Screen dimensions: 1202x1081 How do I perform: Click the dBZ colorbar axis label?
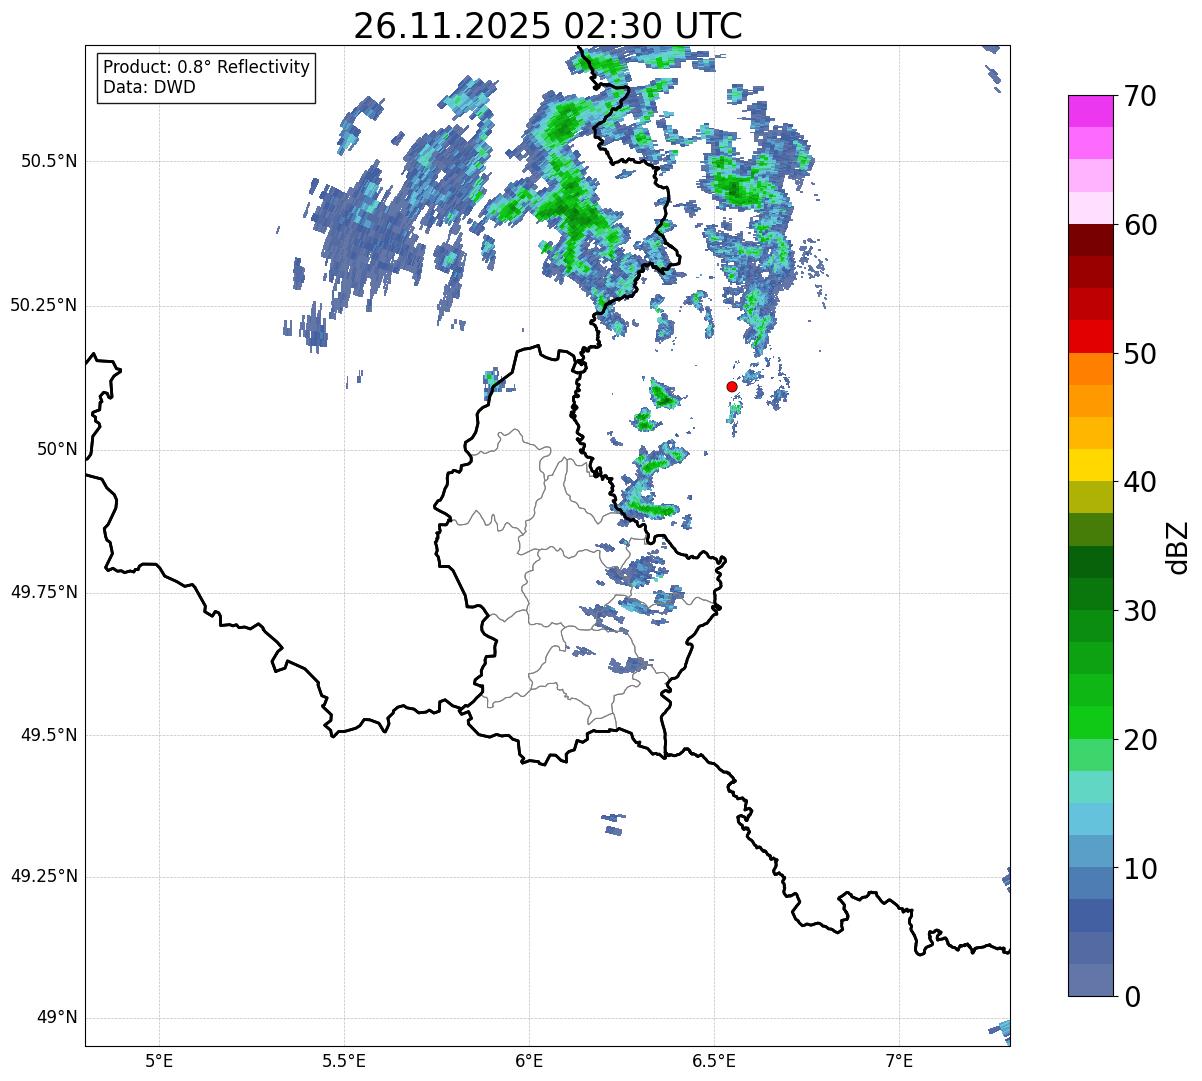1178,547
